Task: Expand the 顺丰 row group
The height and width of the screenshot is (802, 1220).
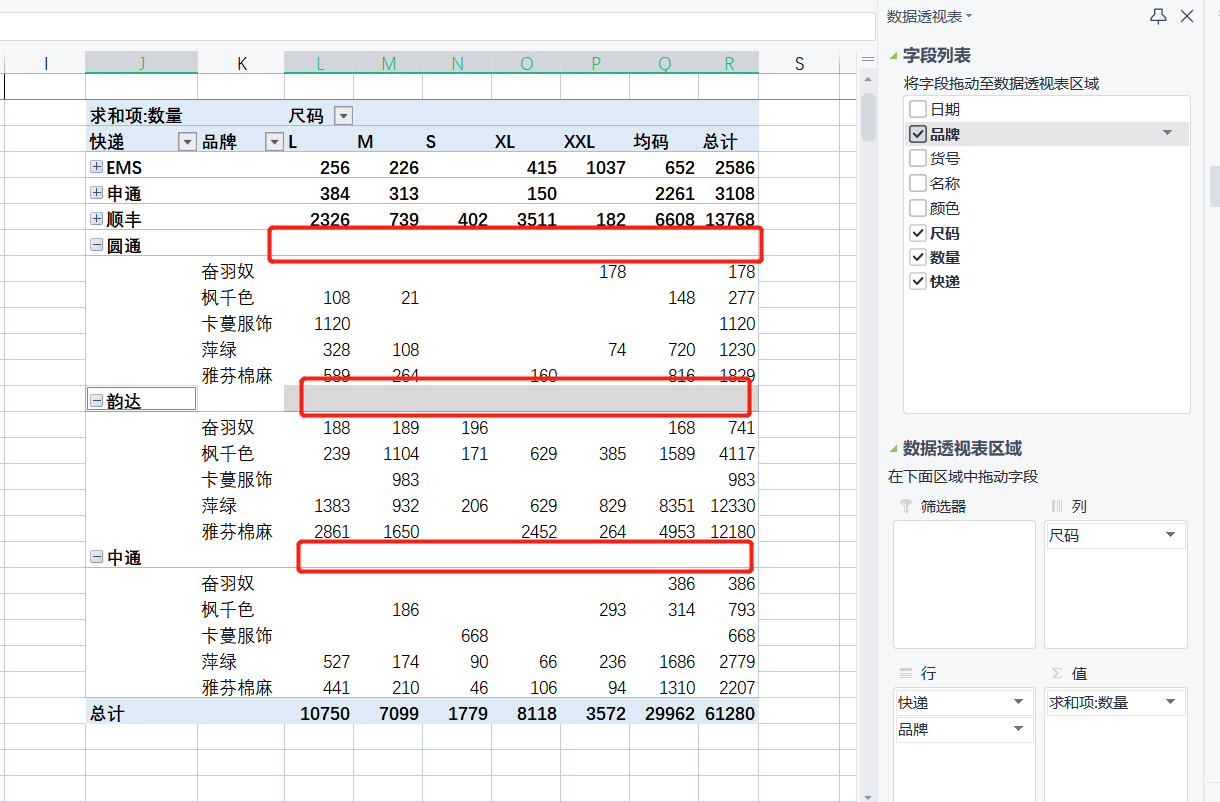Action: 97,219
